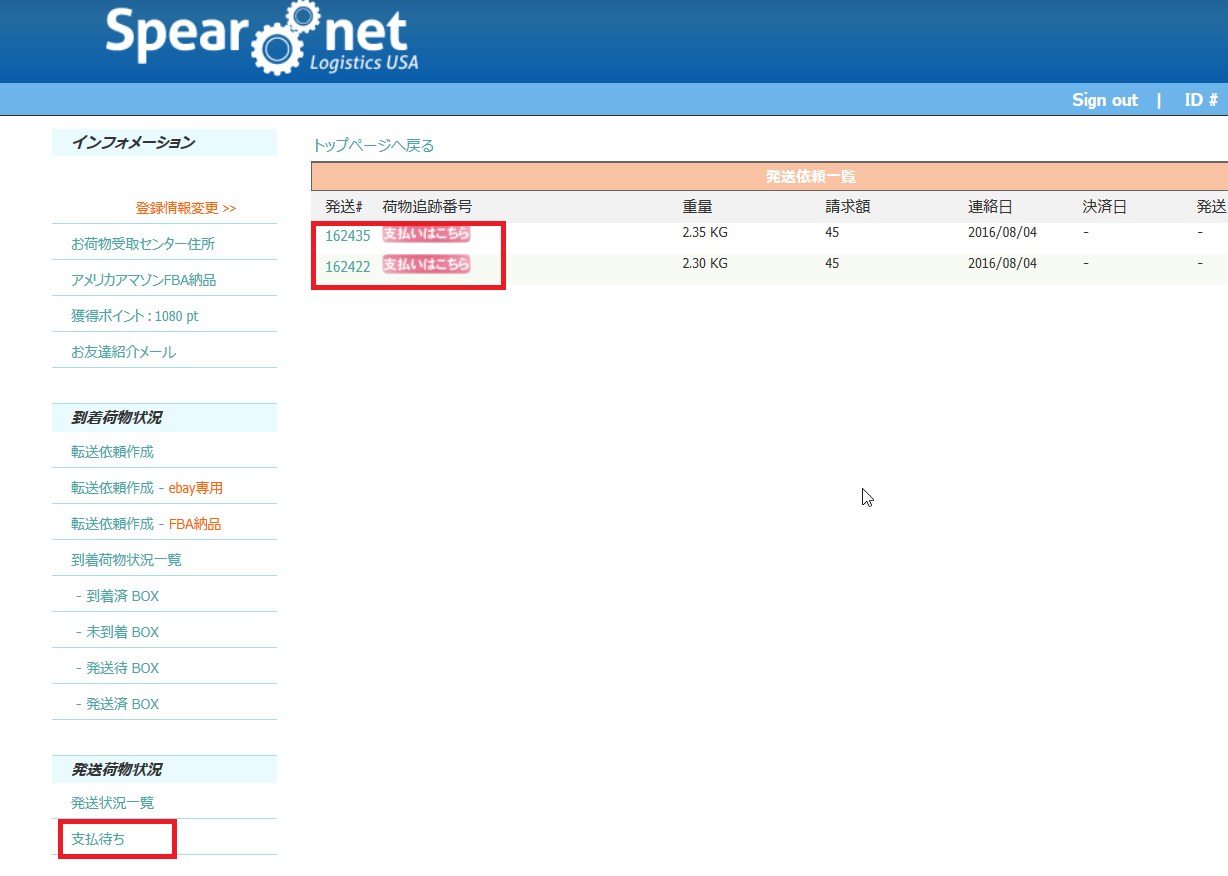Click the 2.35 KG weight cell
The width and height of the screenshot is (1228, 876).
click(x=705, y=233)
